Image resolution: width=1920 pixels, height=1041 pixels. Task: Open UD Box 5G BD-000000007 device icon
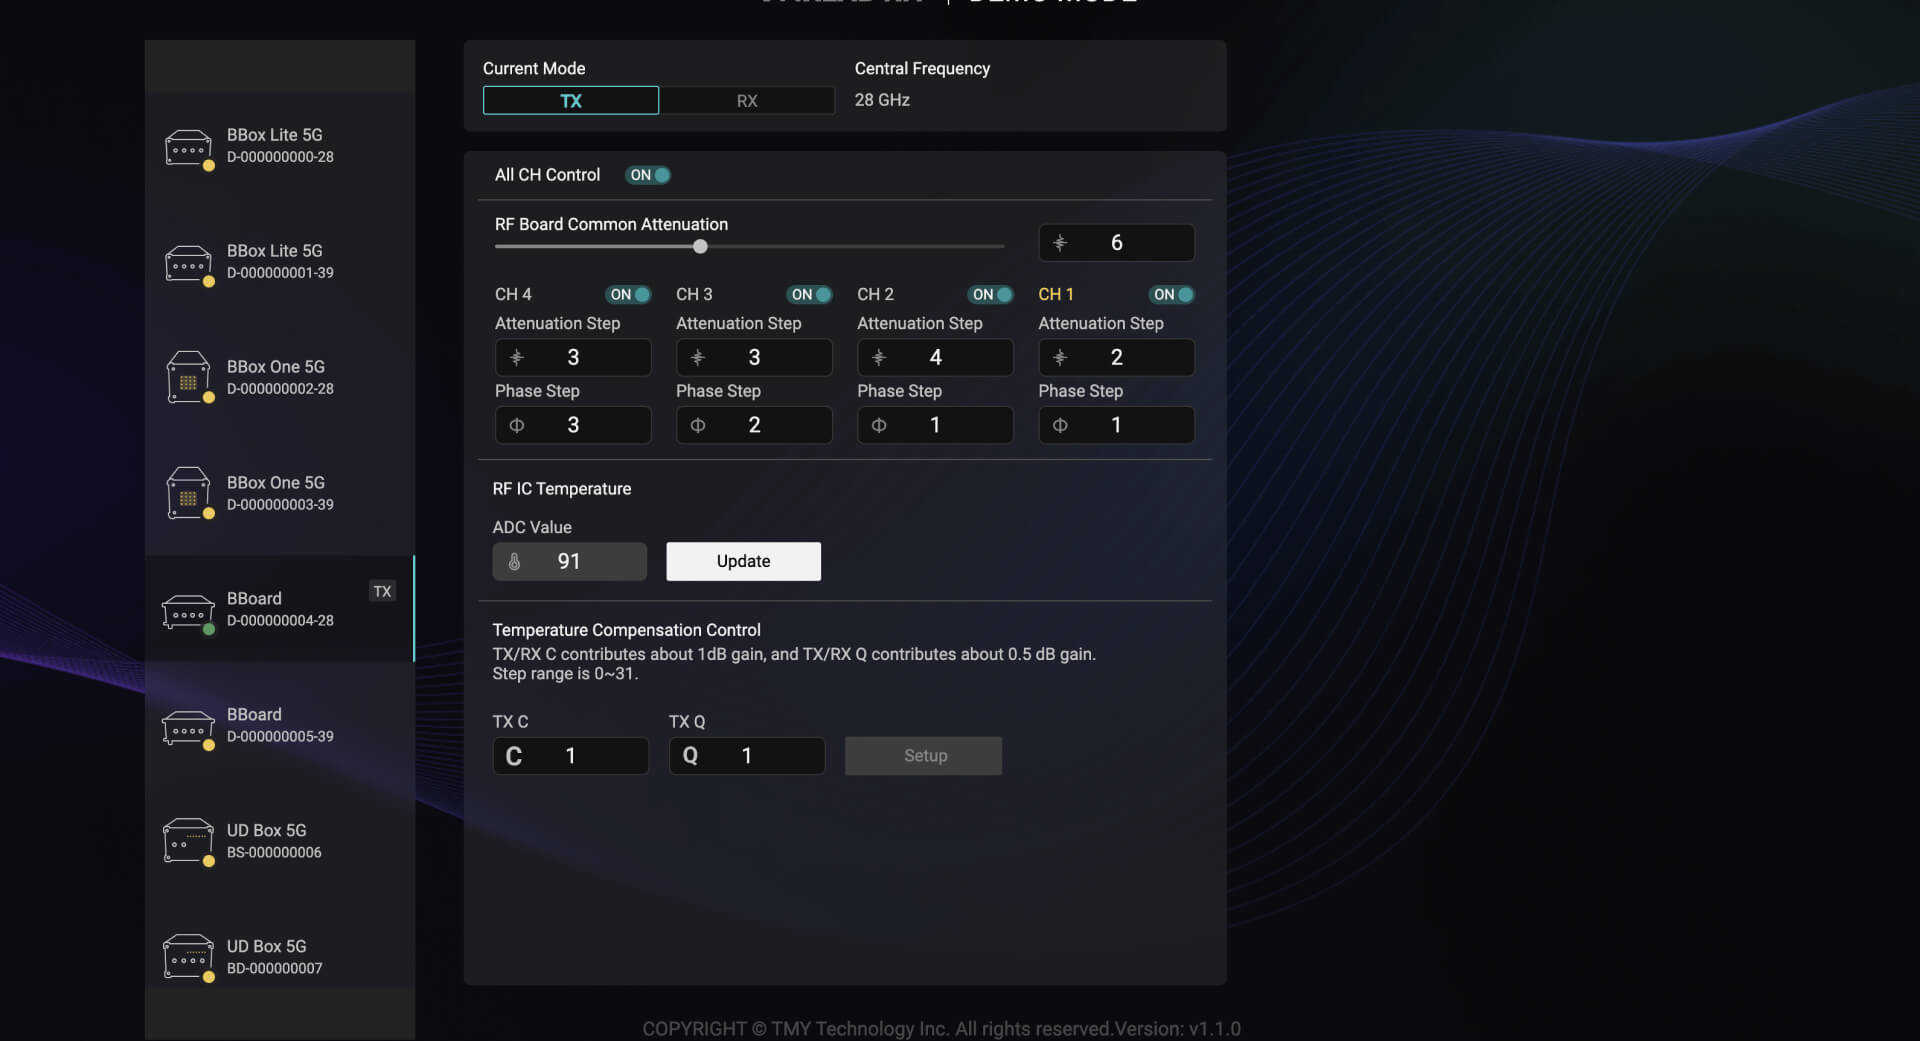188,958
